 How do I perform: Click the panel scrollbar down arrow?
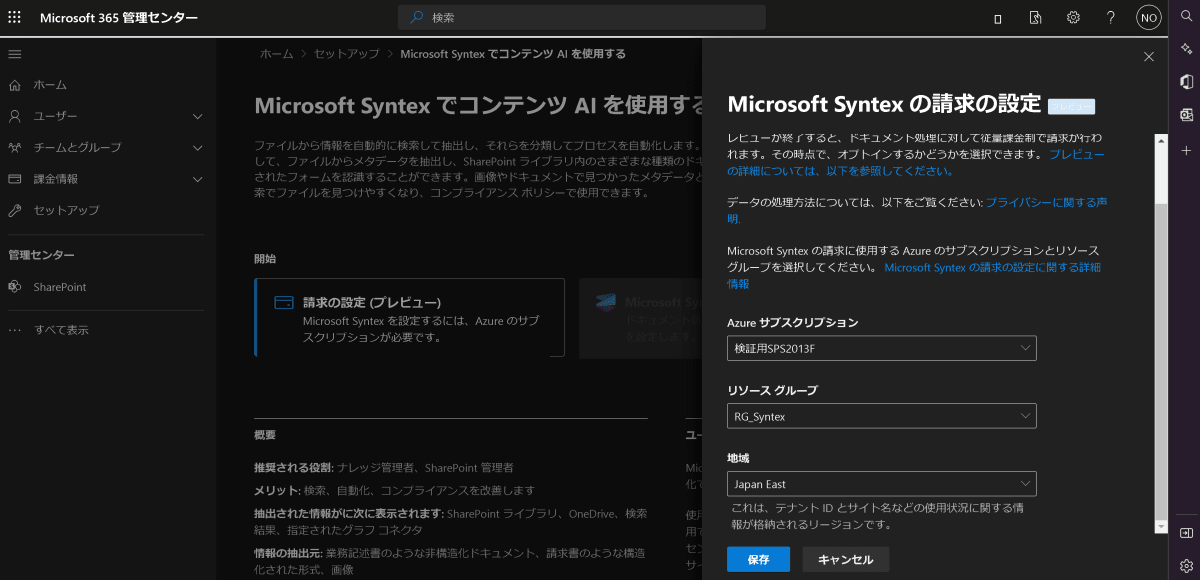click(x=1161, y=526)
